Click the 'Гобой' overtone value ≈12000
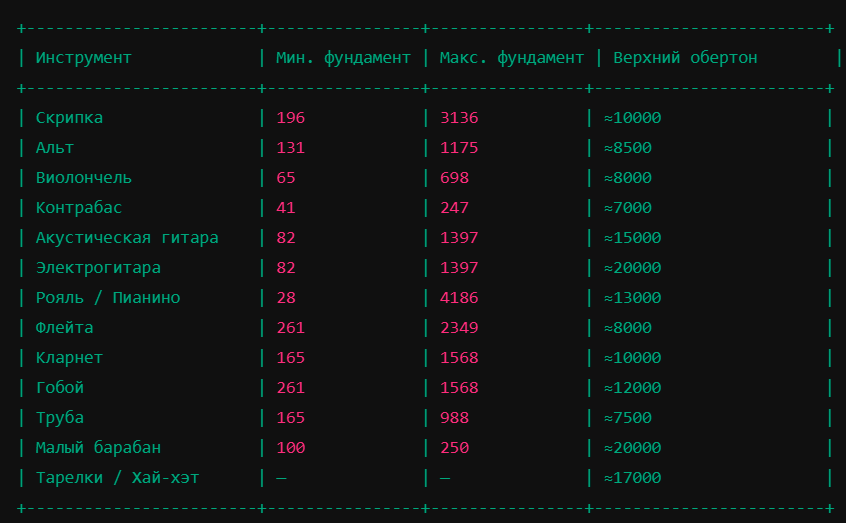Screen dimensions: 846x523 632,388
